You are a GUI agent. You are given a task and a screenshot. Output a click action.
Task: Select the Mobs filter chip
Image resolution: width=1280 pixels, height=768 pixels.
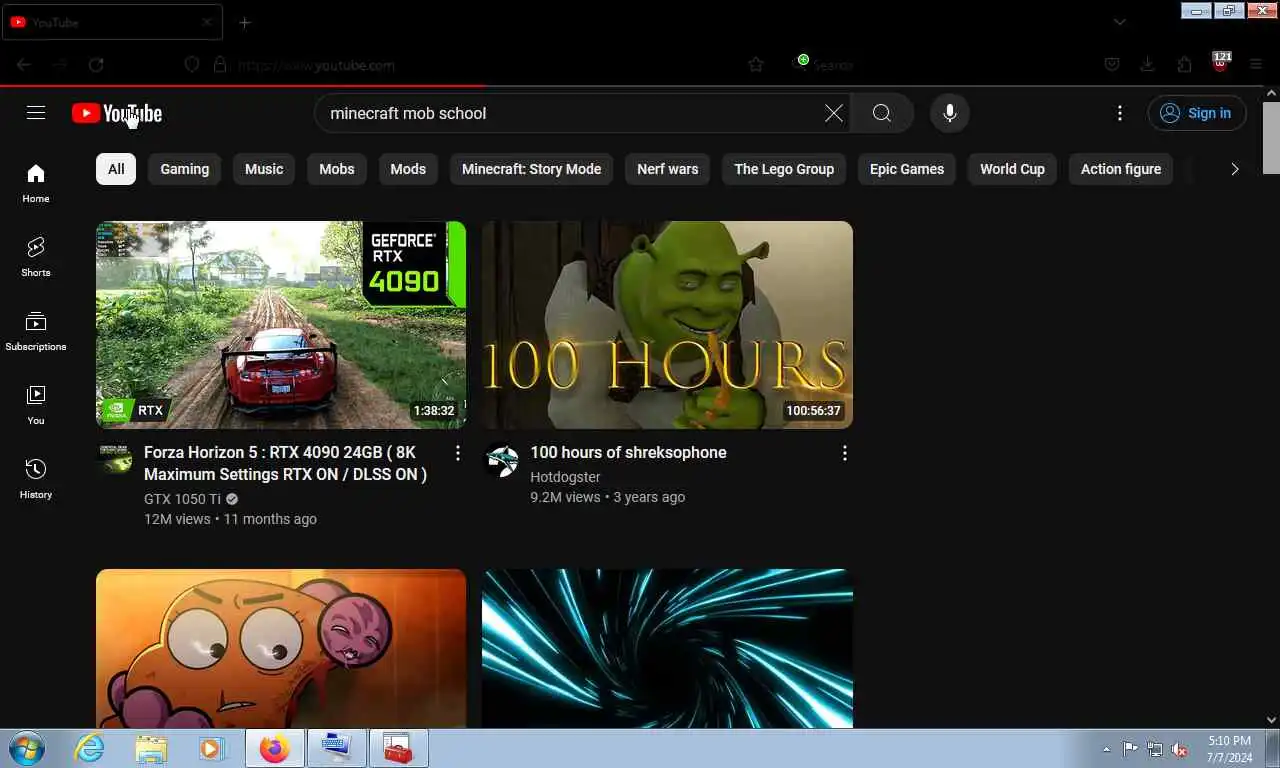pos(337,169)
